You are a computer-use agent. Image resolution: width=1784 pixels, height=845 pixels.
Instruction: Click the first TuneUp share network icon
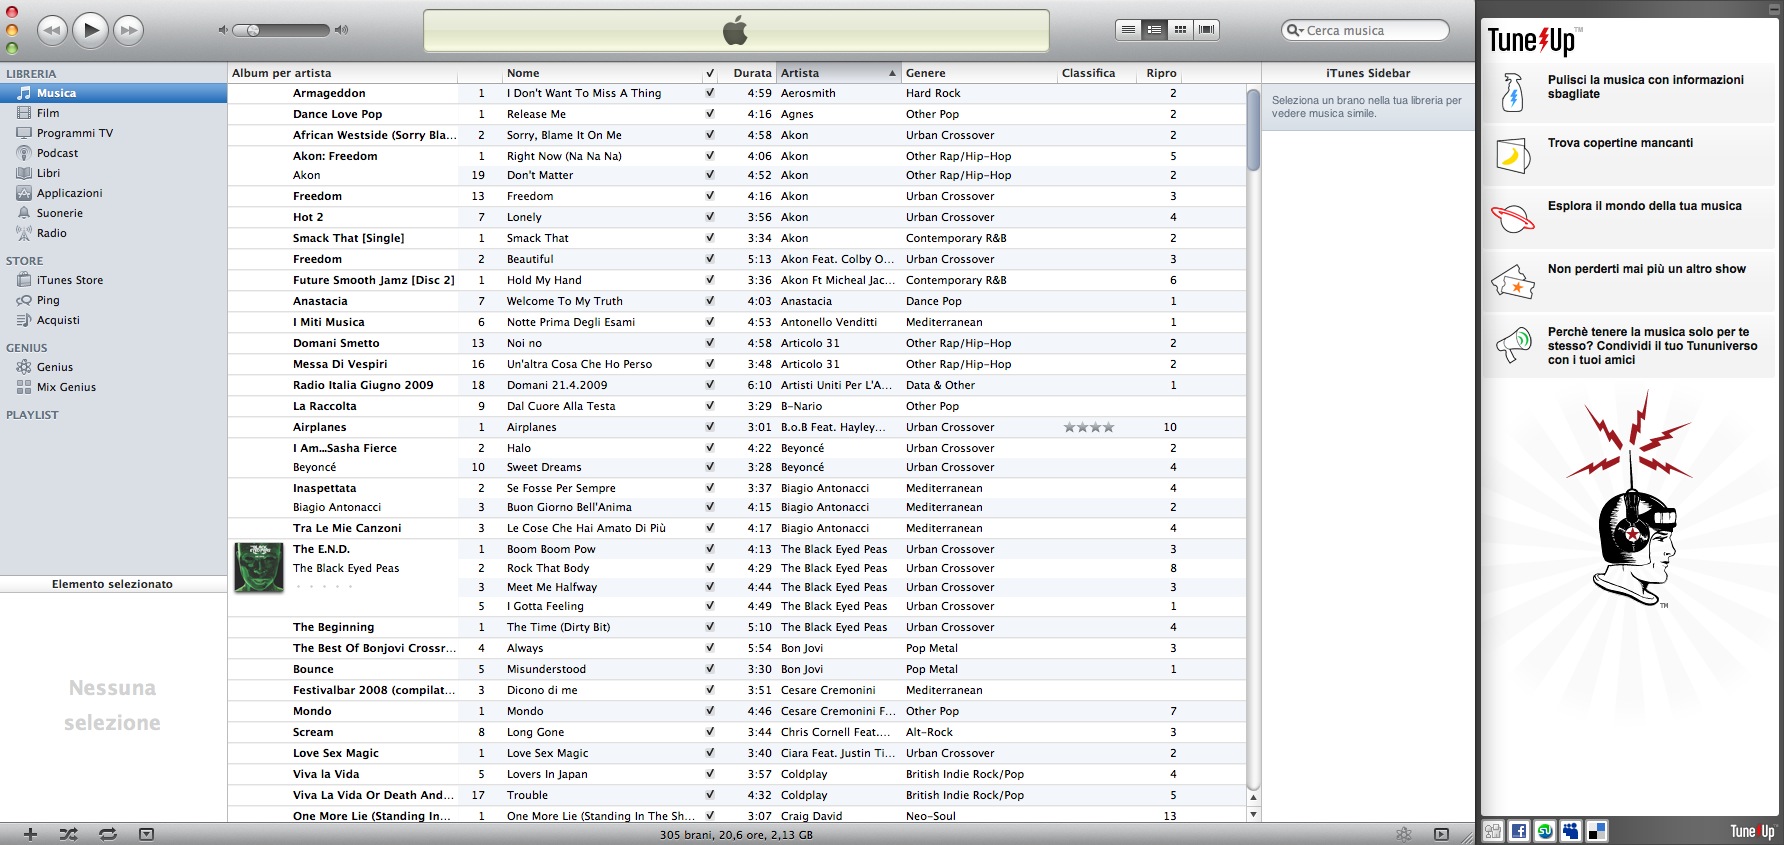tap(1493, 831)
